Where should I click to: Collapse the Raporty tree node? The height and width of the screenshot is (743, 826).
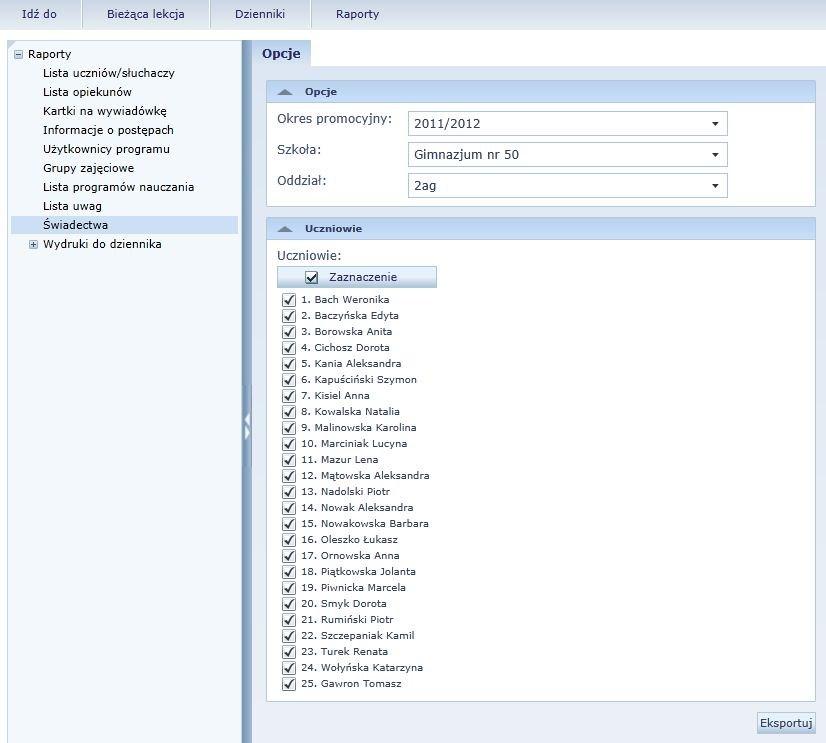[x=18, y=54]
